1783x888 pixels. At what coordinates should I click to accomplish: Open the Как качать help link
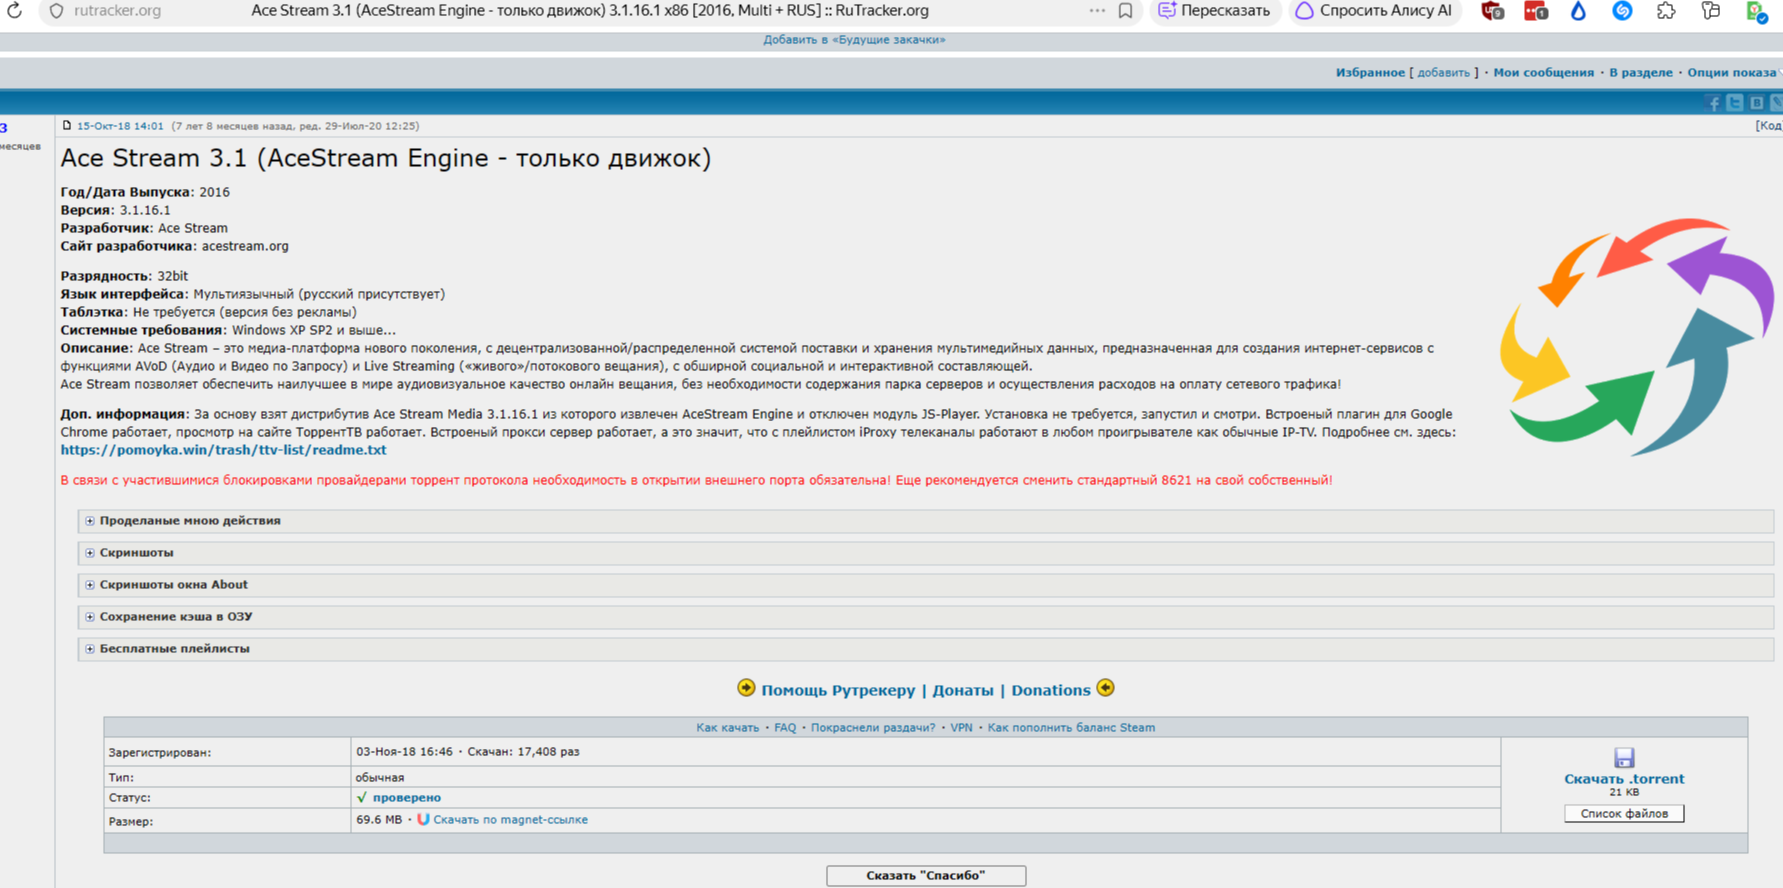[727, 728]
